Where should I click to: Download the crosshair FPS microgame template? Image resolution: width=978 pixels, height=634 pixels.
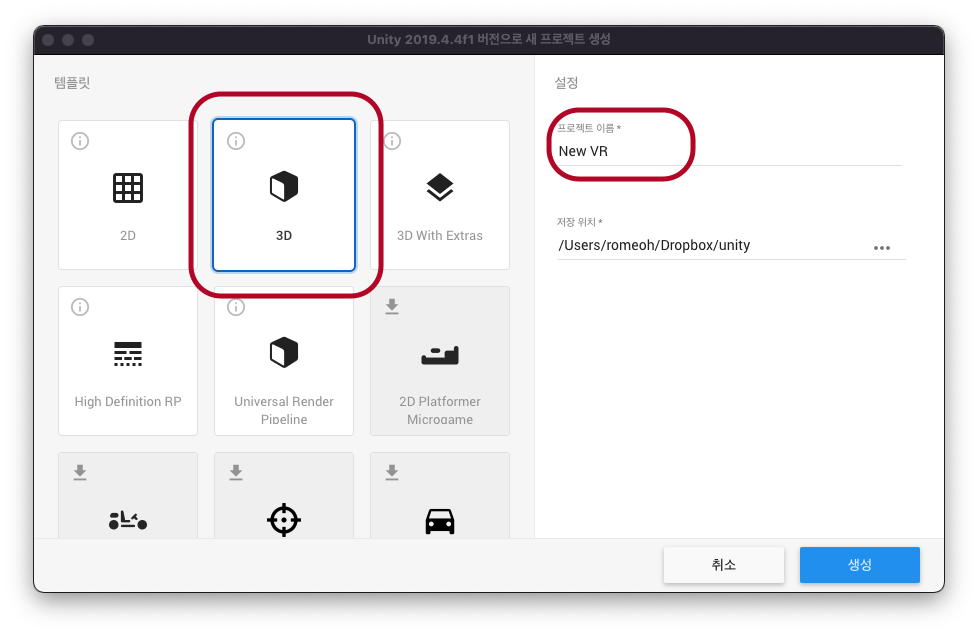[x=236, y=472]
